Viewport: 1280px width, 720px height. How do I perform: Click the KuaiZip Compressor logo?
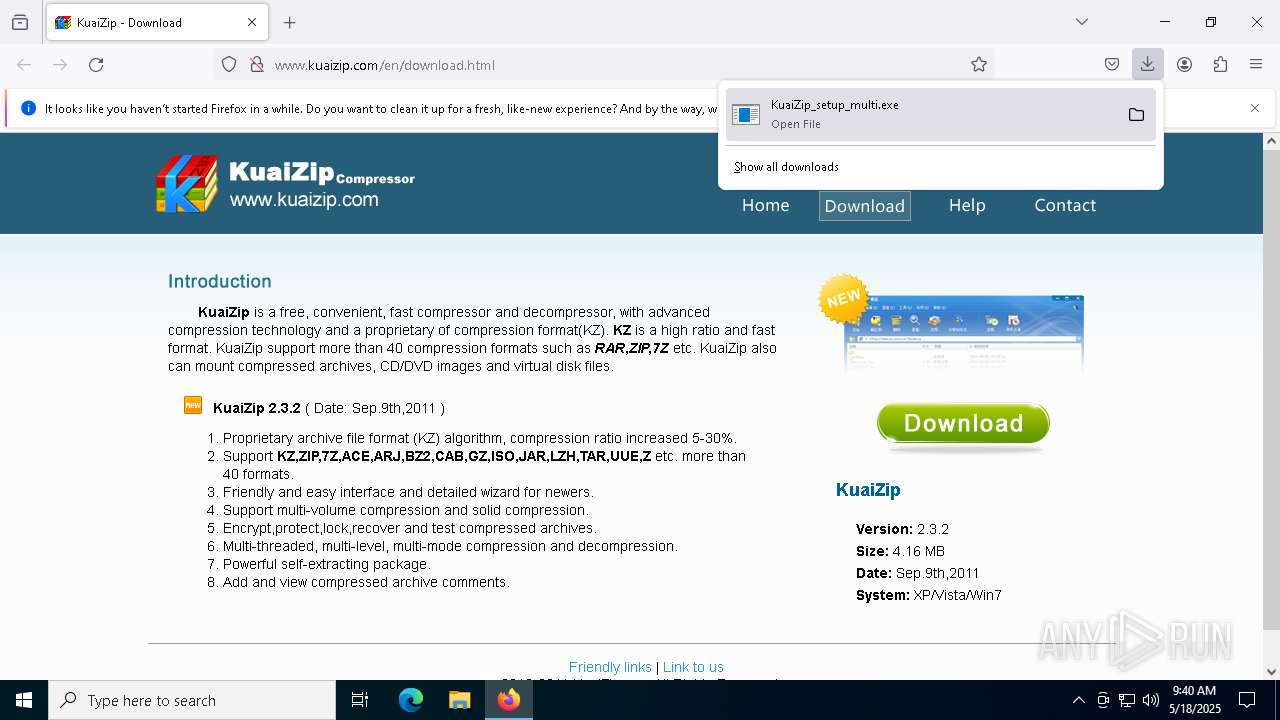285,184
